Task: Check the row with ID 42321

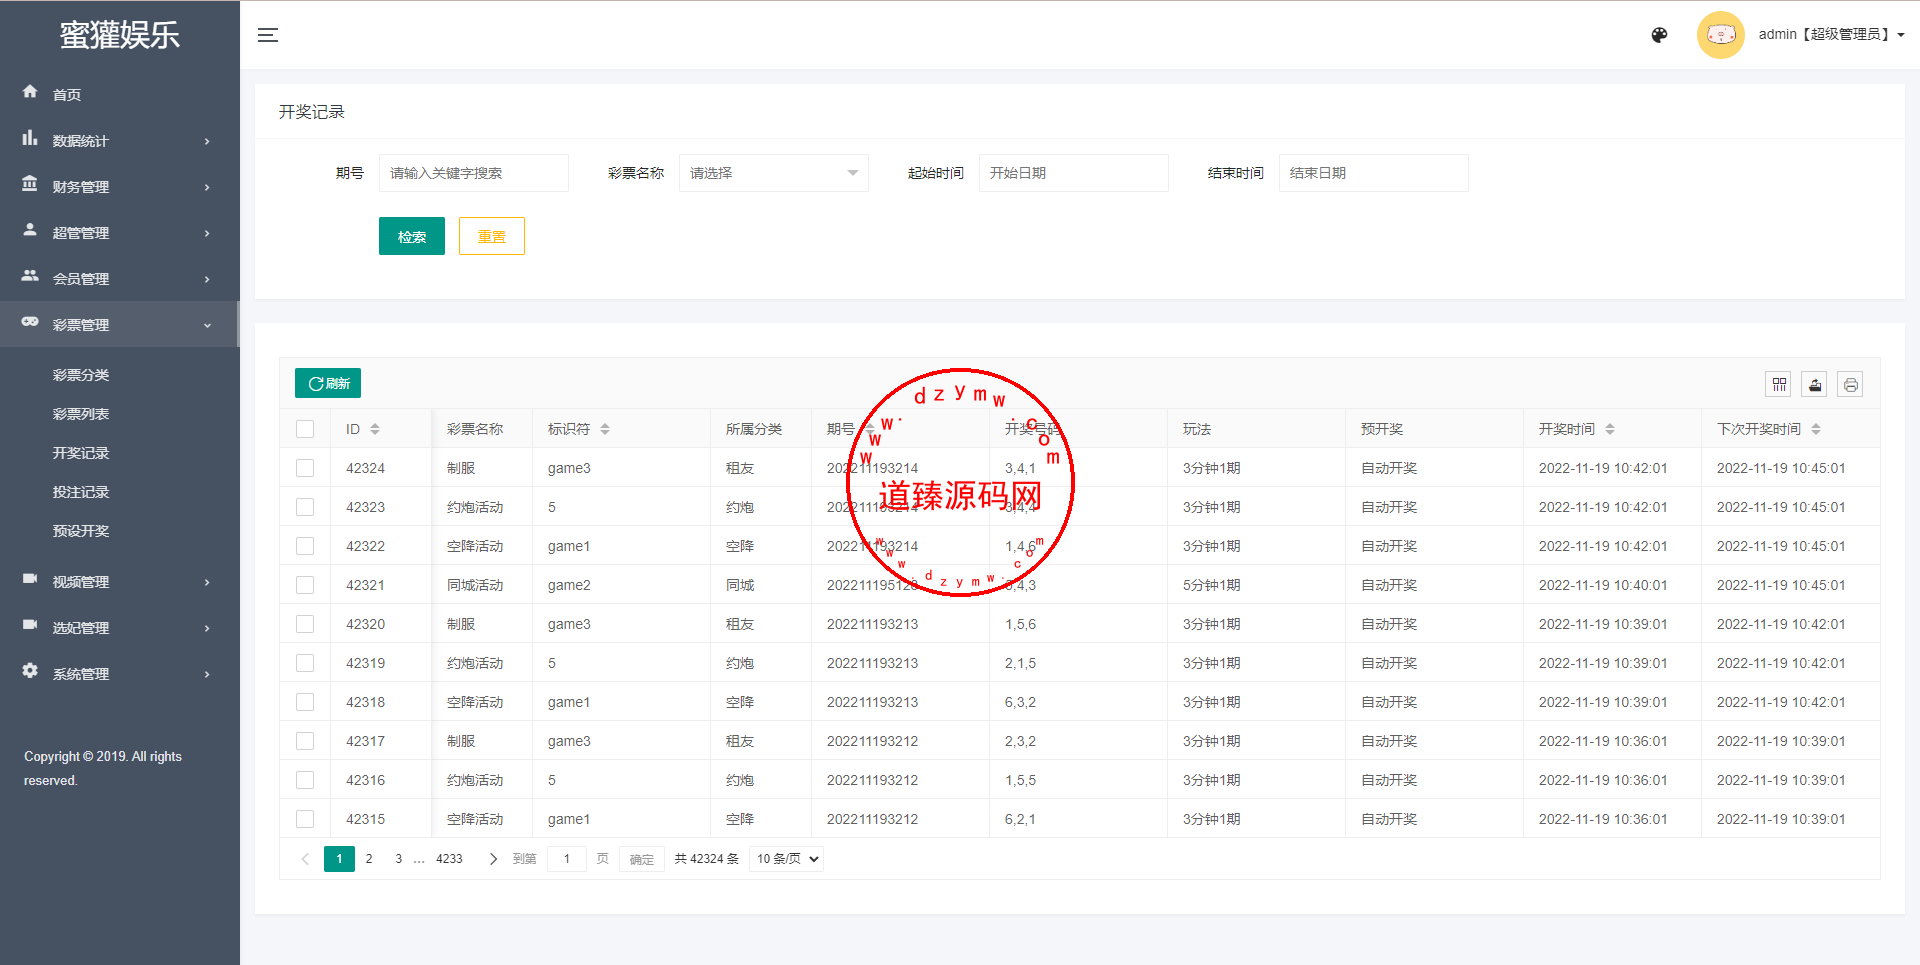Action: (x=305, y=585)
